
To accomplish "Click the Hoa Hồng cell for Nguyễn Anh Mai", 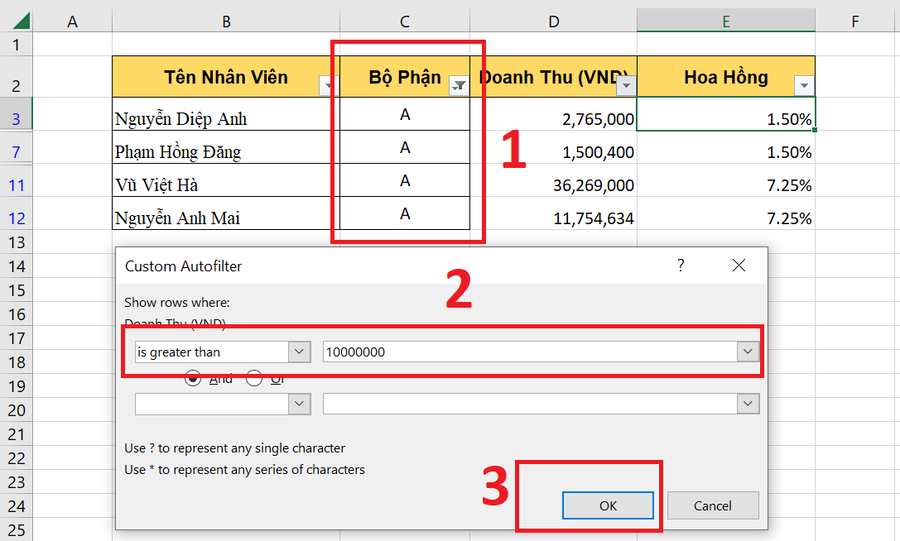I will coord(726,213).
